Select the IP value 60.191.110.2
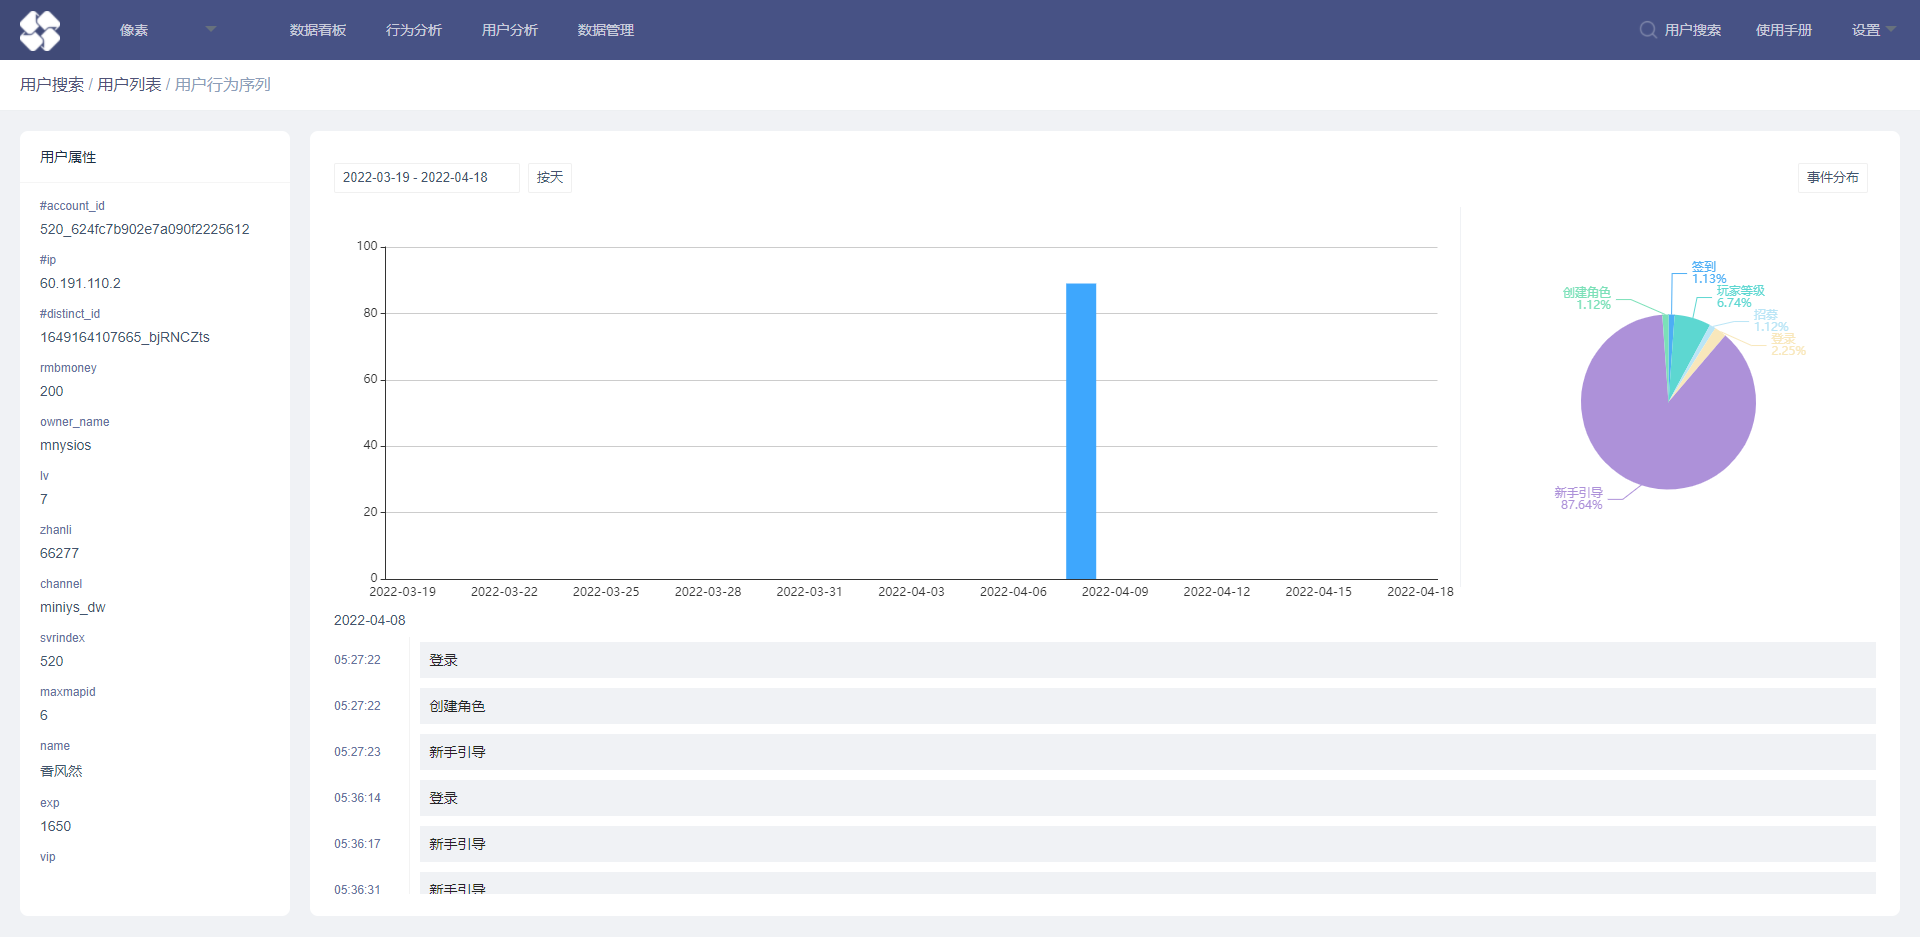This screenshot has height=937, width=1920. (80, 283)
